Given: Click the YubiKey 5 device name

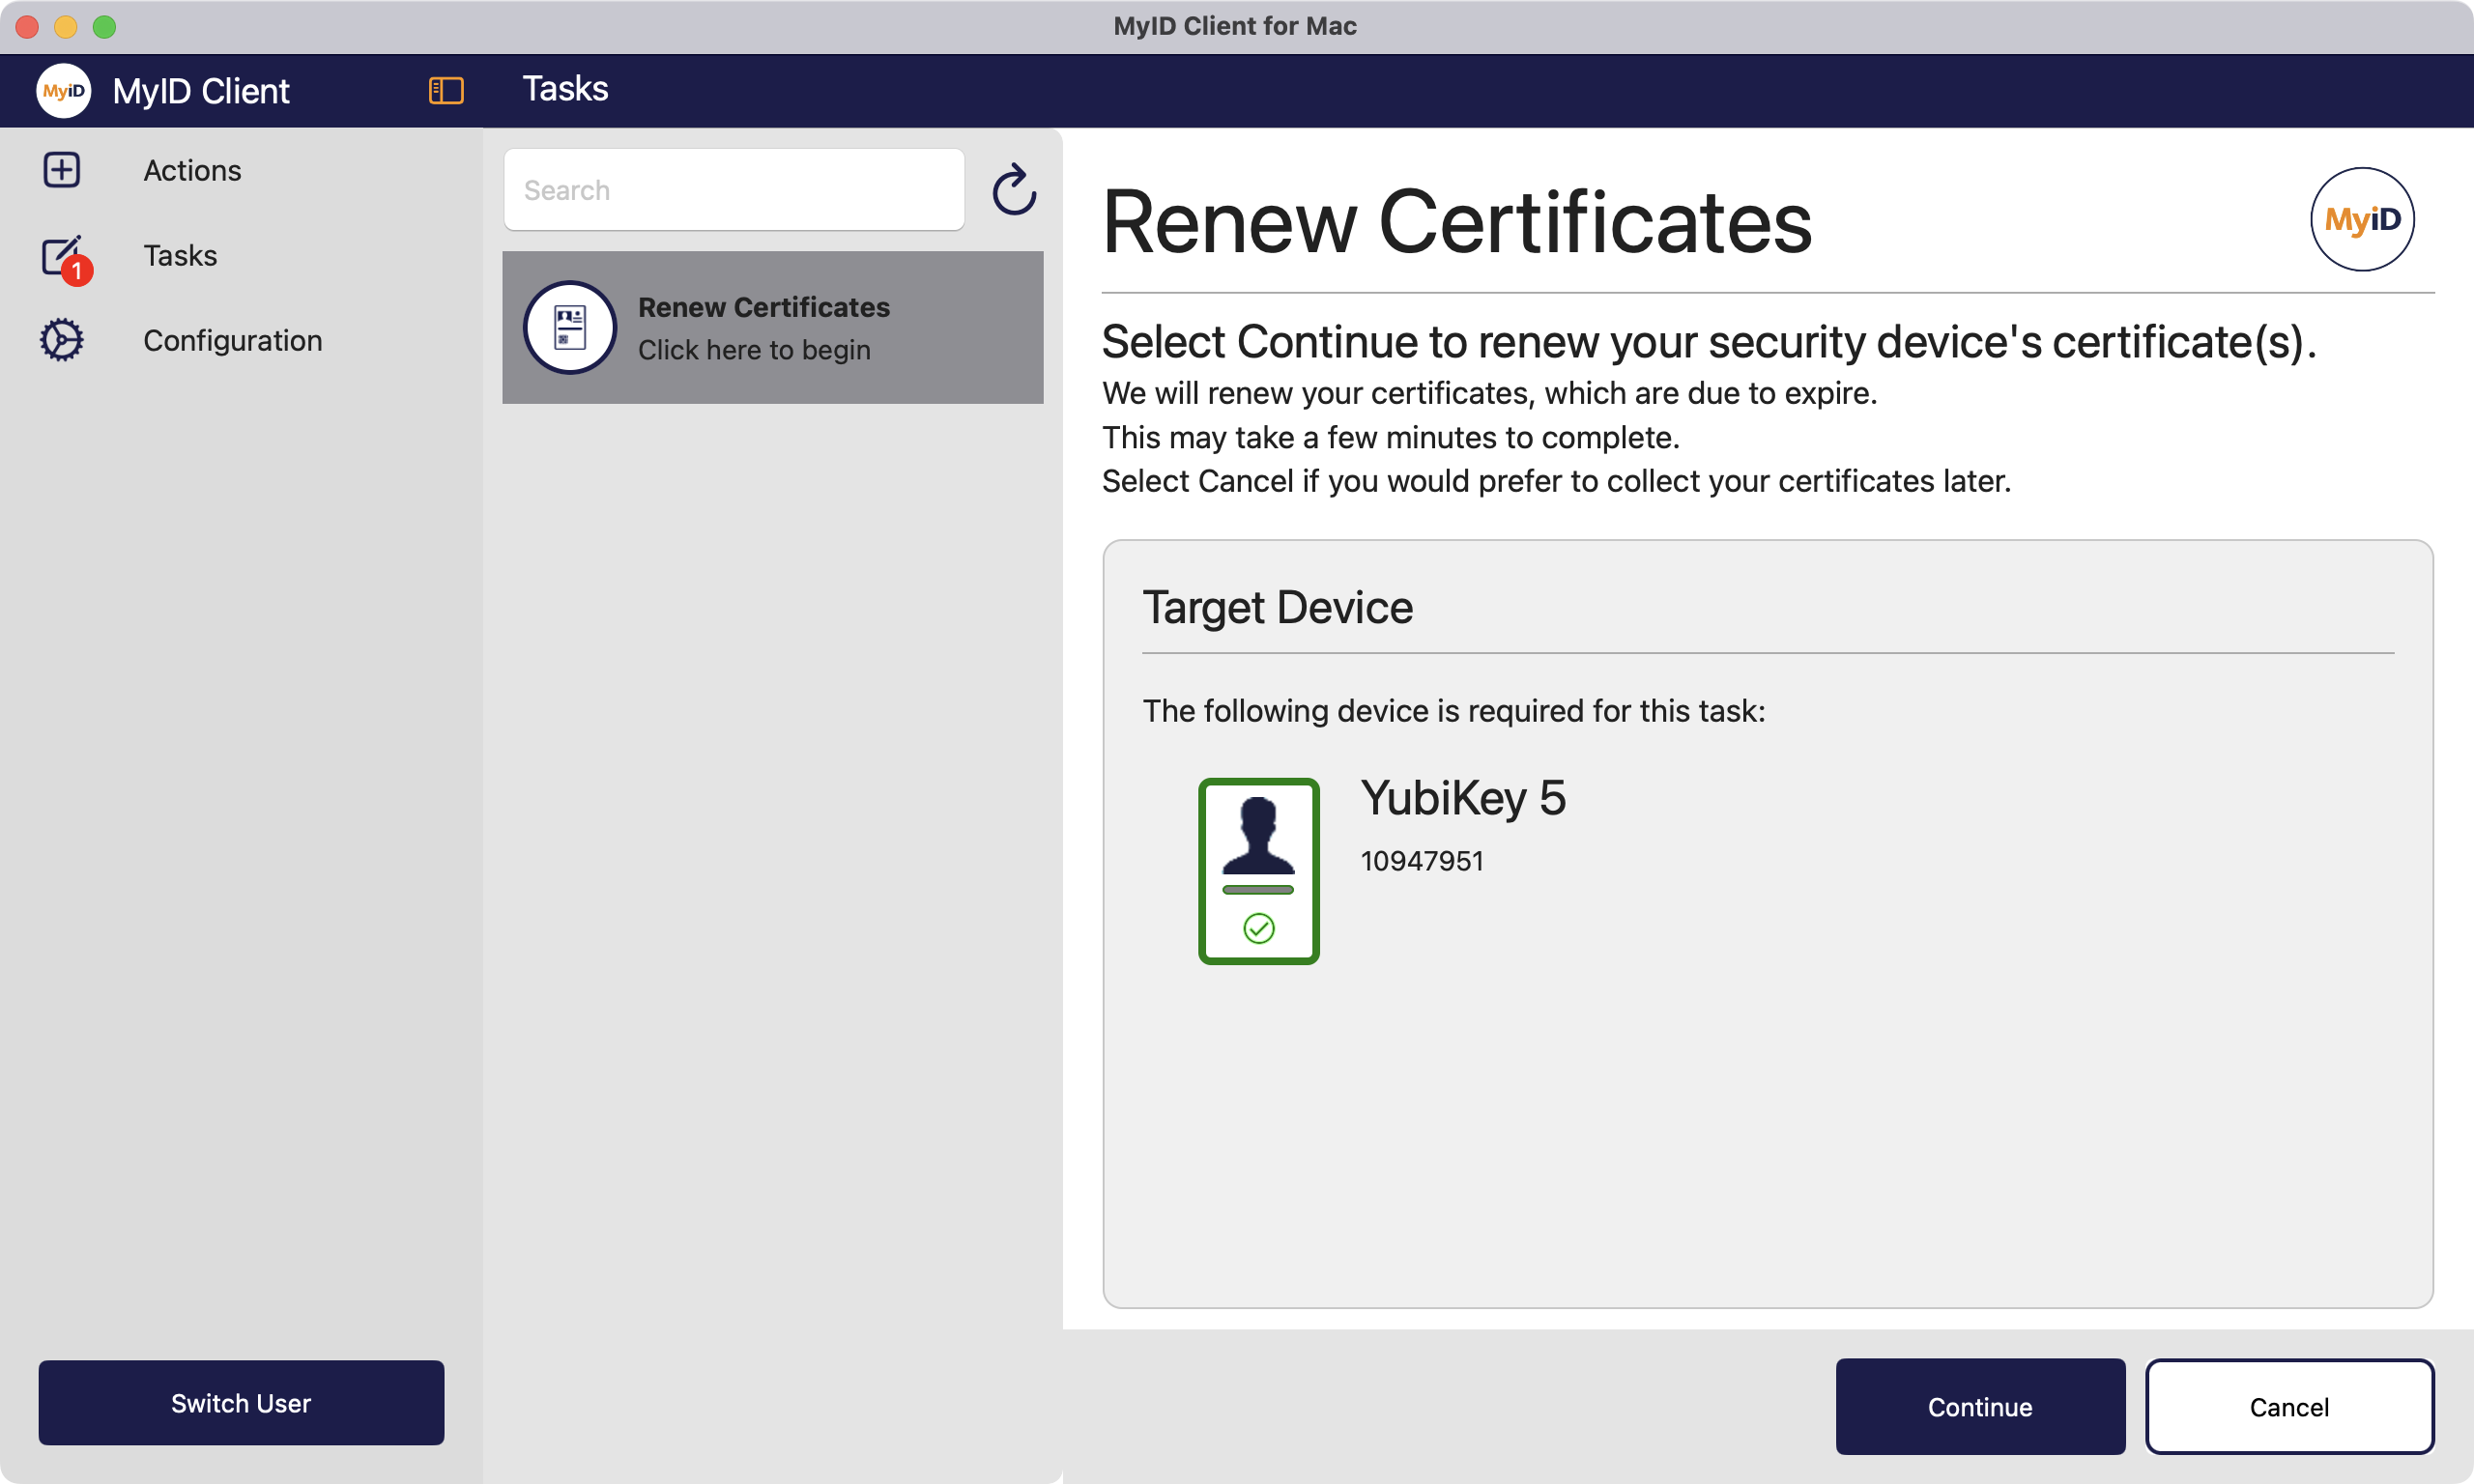Looking at the screenshot, I should [x=1463, y=798].
